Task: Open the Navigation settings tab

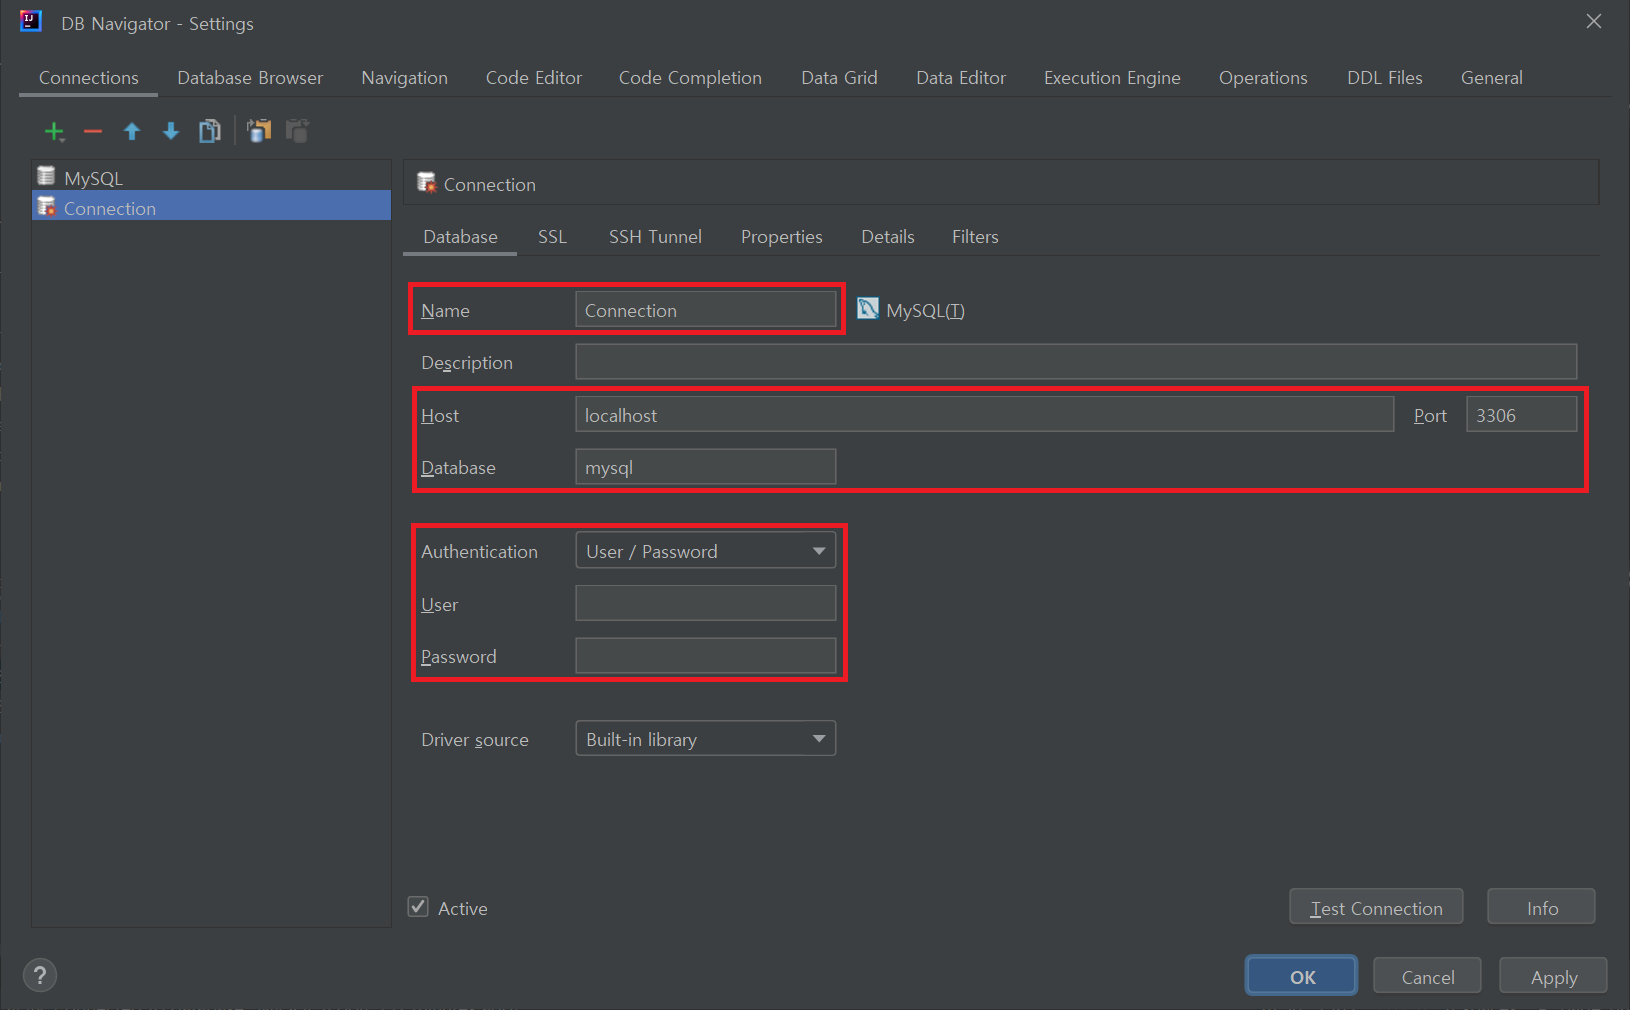Action: pyautogui.click(x=405, y=78)
